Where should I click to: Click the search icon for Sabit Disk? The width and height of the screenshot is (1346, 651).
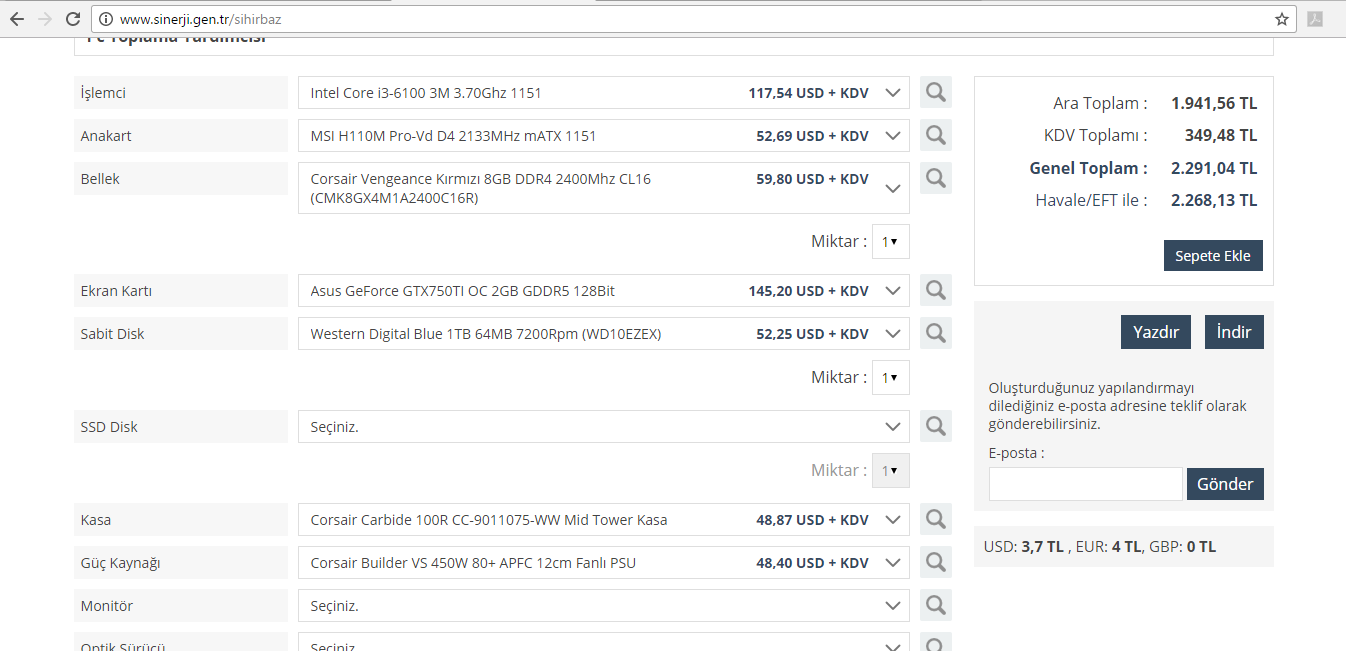coord(936,333)
